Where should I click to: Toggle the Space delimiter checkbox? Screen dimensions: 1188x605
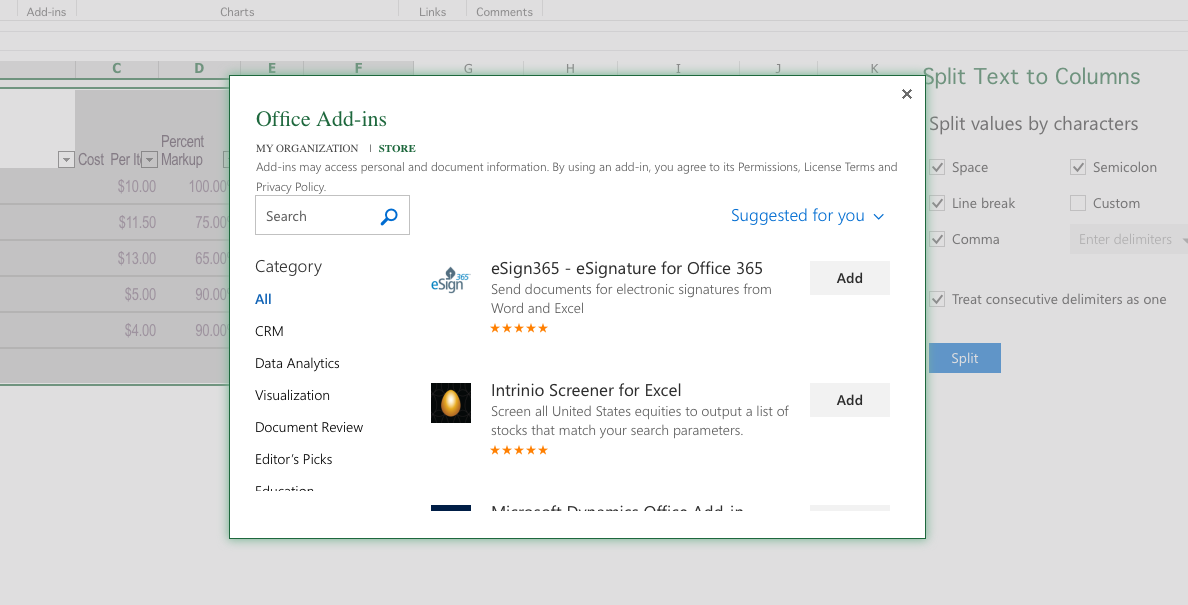point(937,167)
